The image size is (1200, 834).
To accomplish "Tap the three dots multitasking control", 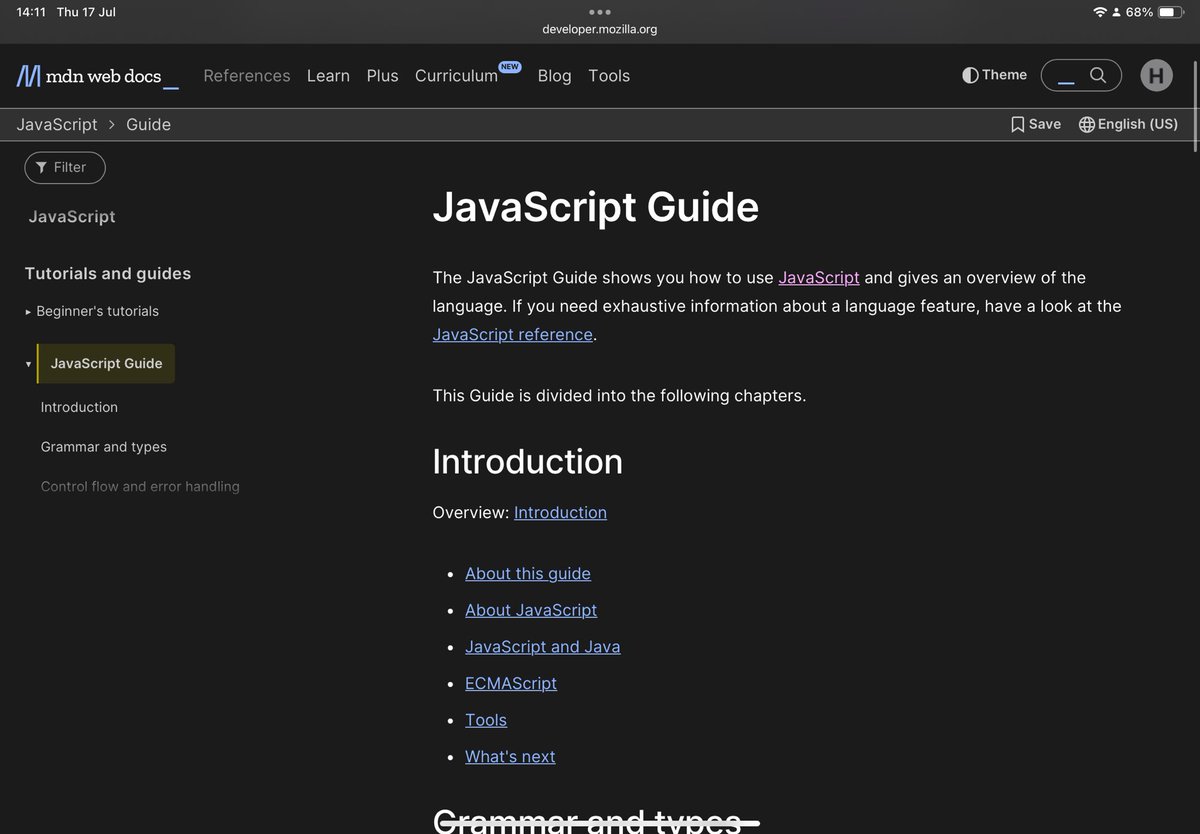I will click(600, 12).
